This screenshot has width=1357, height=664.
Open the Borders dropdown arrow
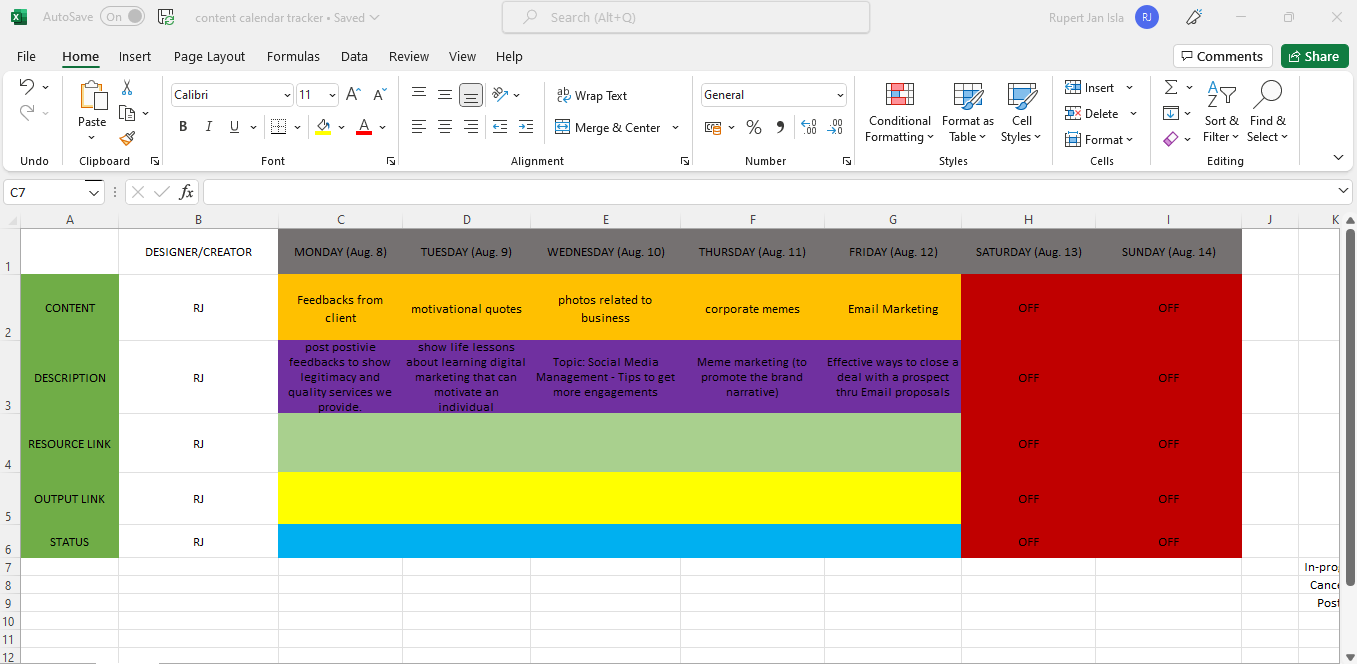pyautogui.click(x=297, y=127)
